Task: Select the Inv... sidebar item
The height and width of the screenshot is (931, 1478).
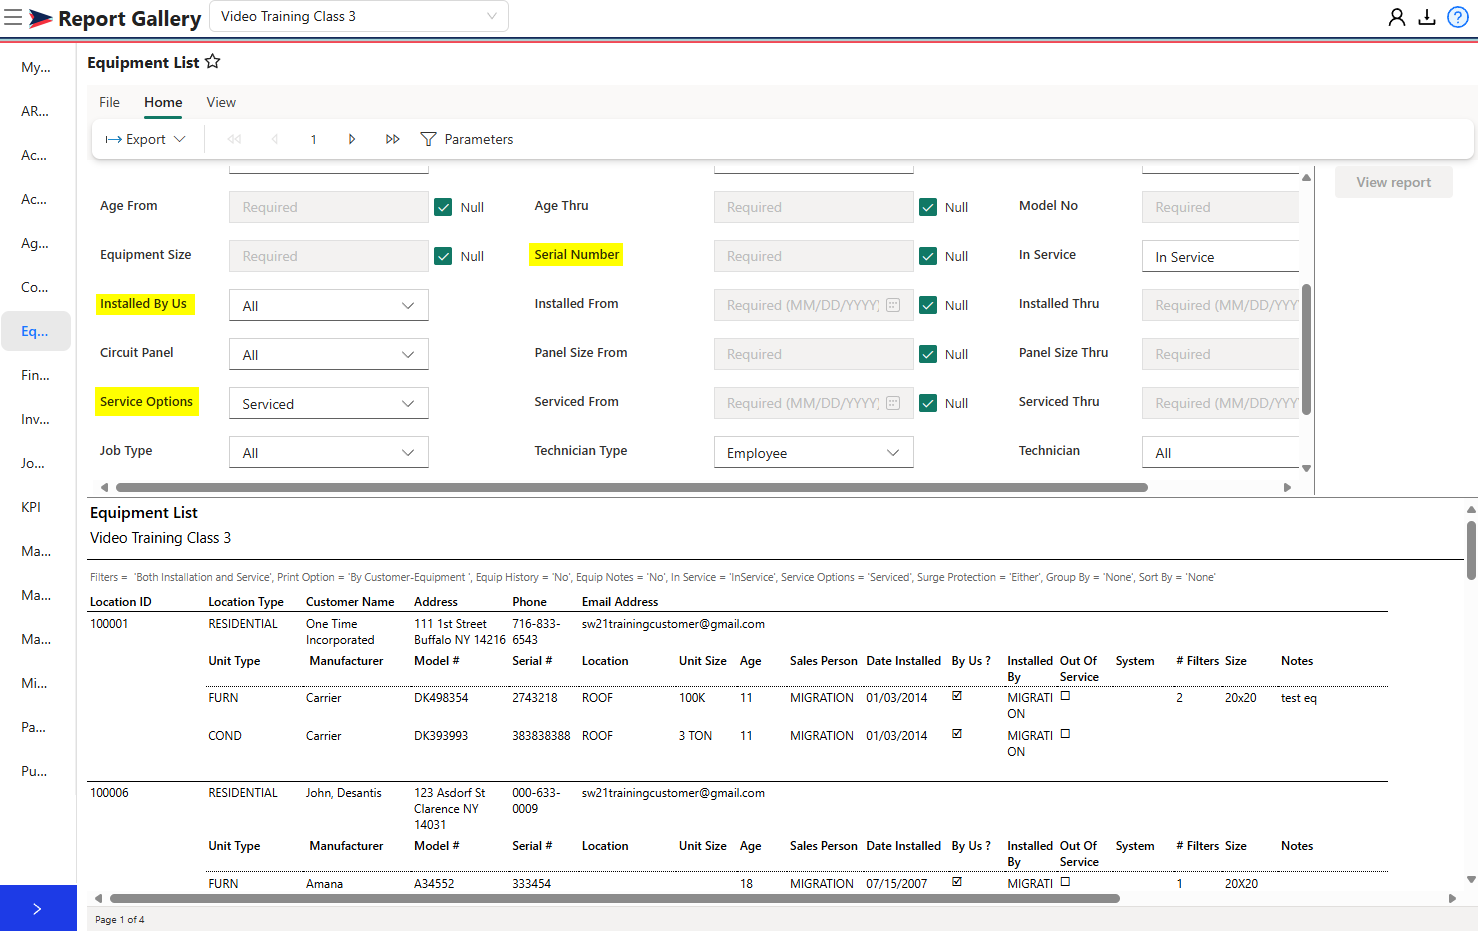Action: 36,419
